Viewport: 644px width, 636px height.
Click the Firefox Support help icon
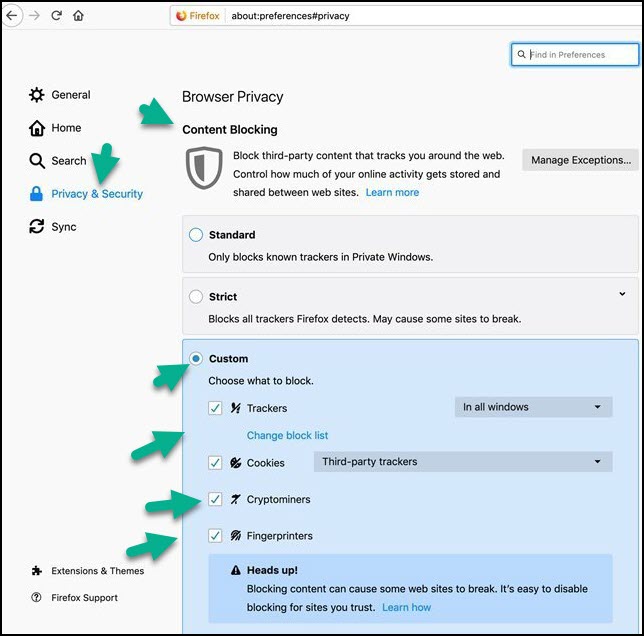37,598
